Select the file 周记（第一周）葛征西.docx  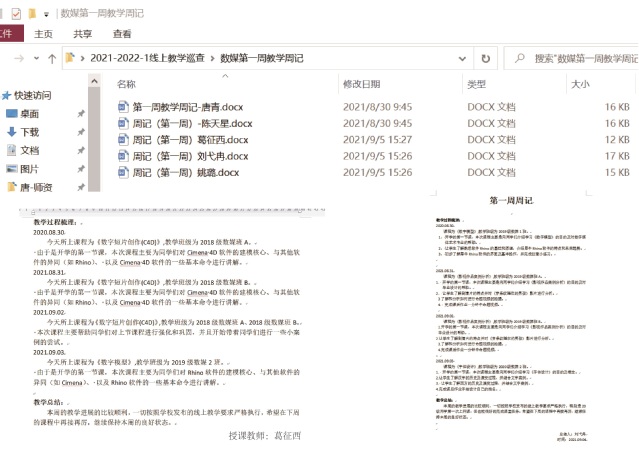click(x=191, y=140)
